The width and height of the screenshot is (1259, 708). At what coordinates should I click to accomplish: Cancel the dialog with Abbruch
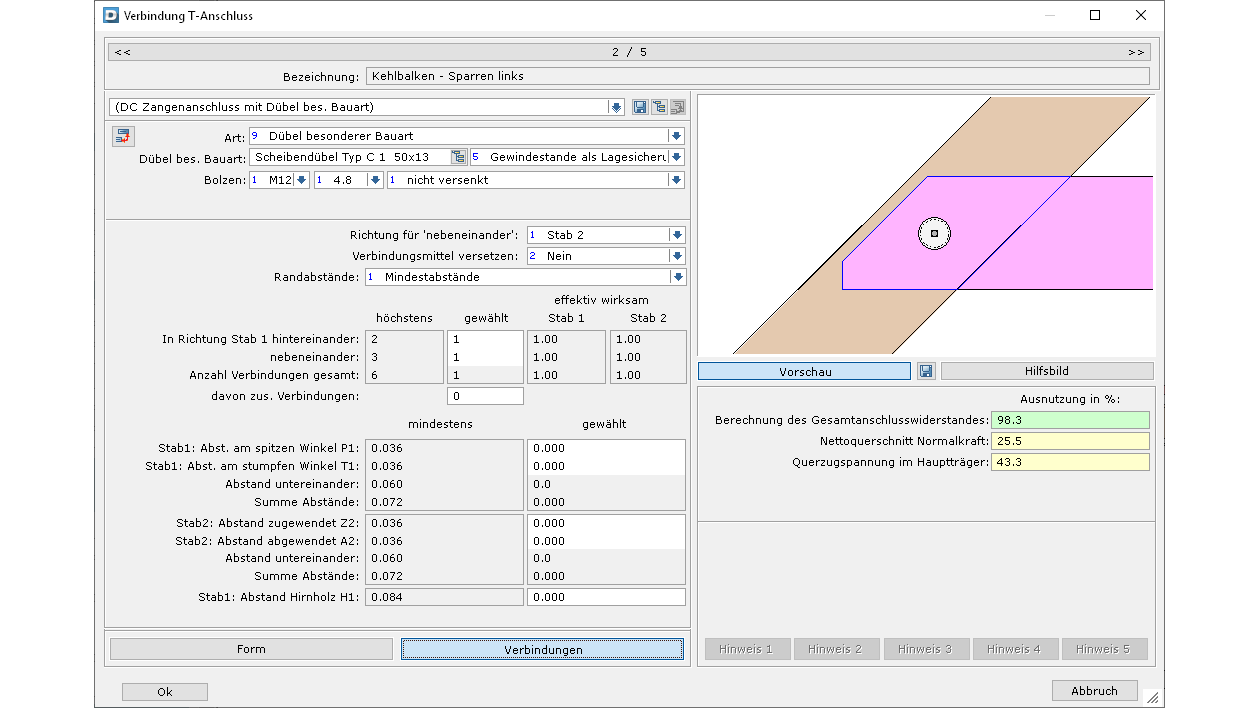[x=1094, y=691]
